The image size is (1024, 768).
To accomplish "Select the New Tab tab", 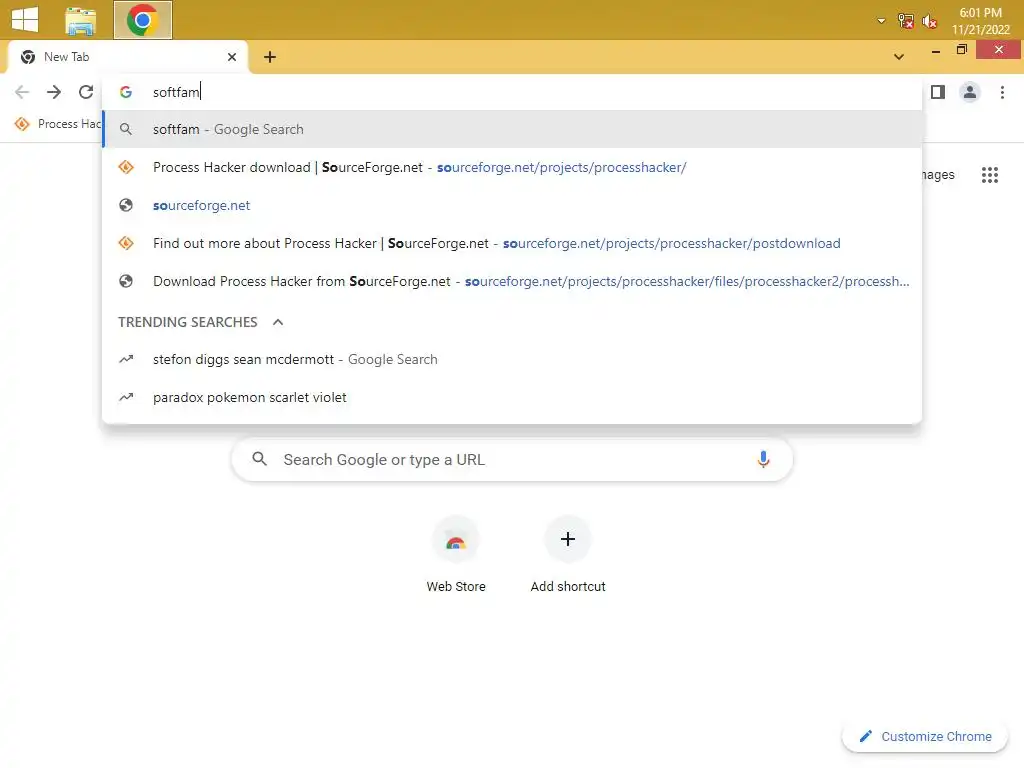I will pyautogui.click(x=127, y=57).
